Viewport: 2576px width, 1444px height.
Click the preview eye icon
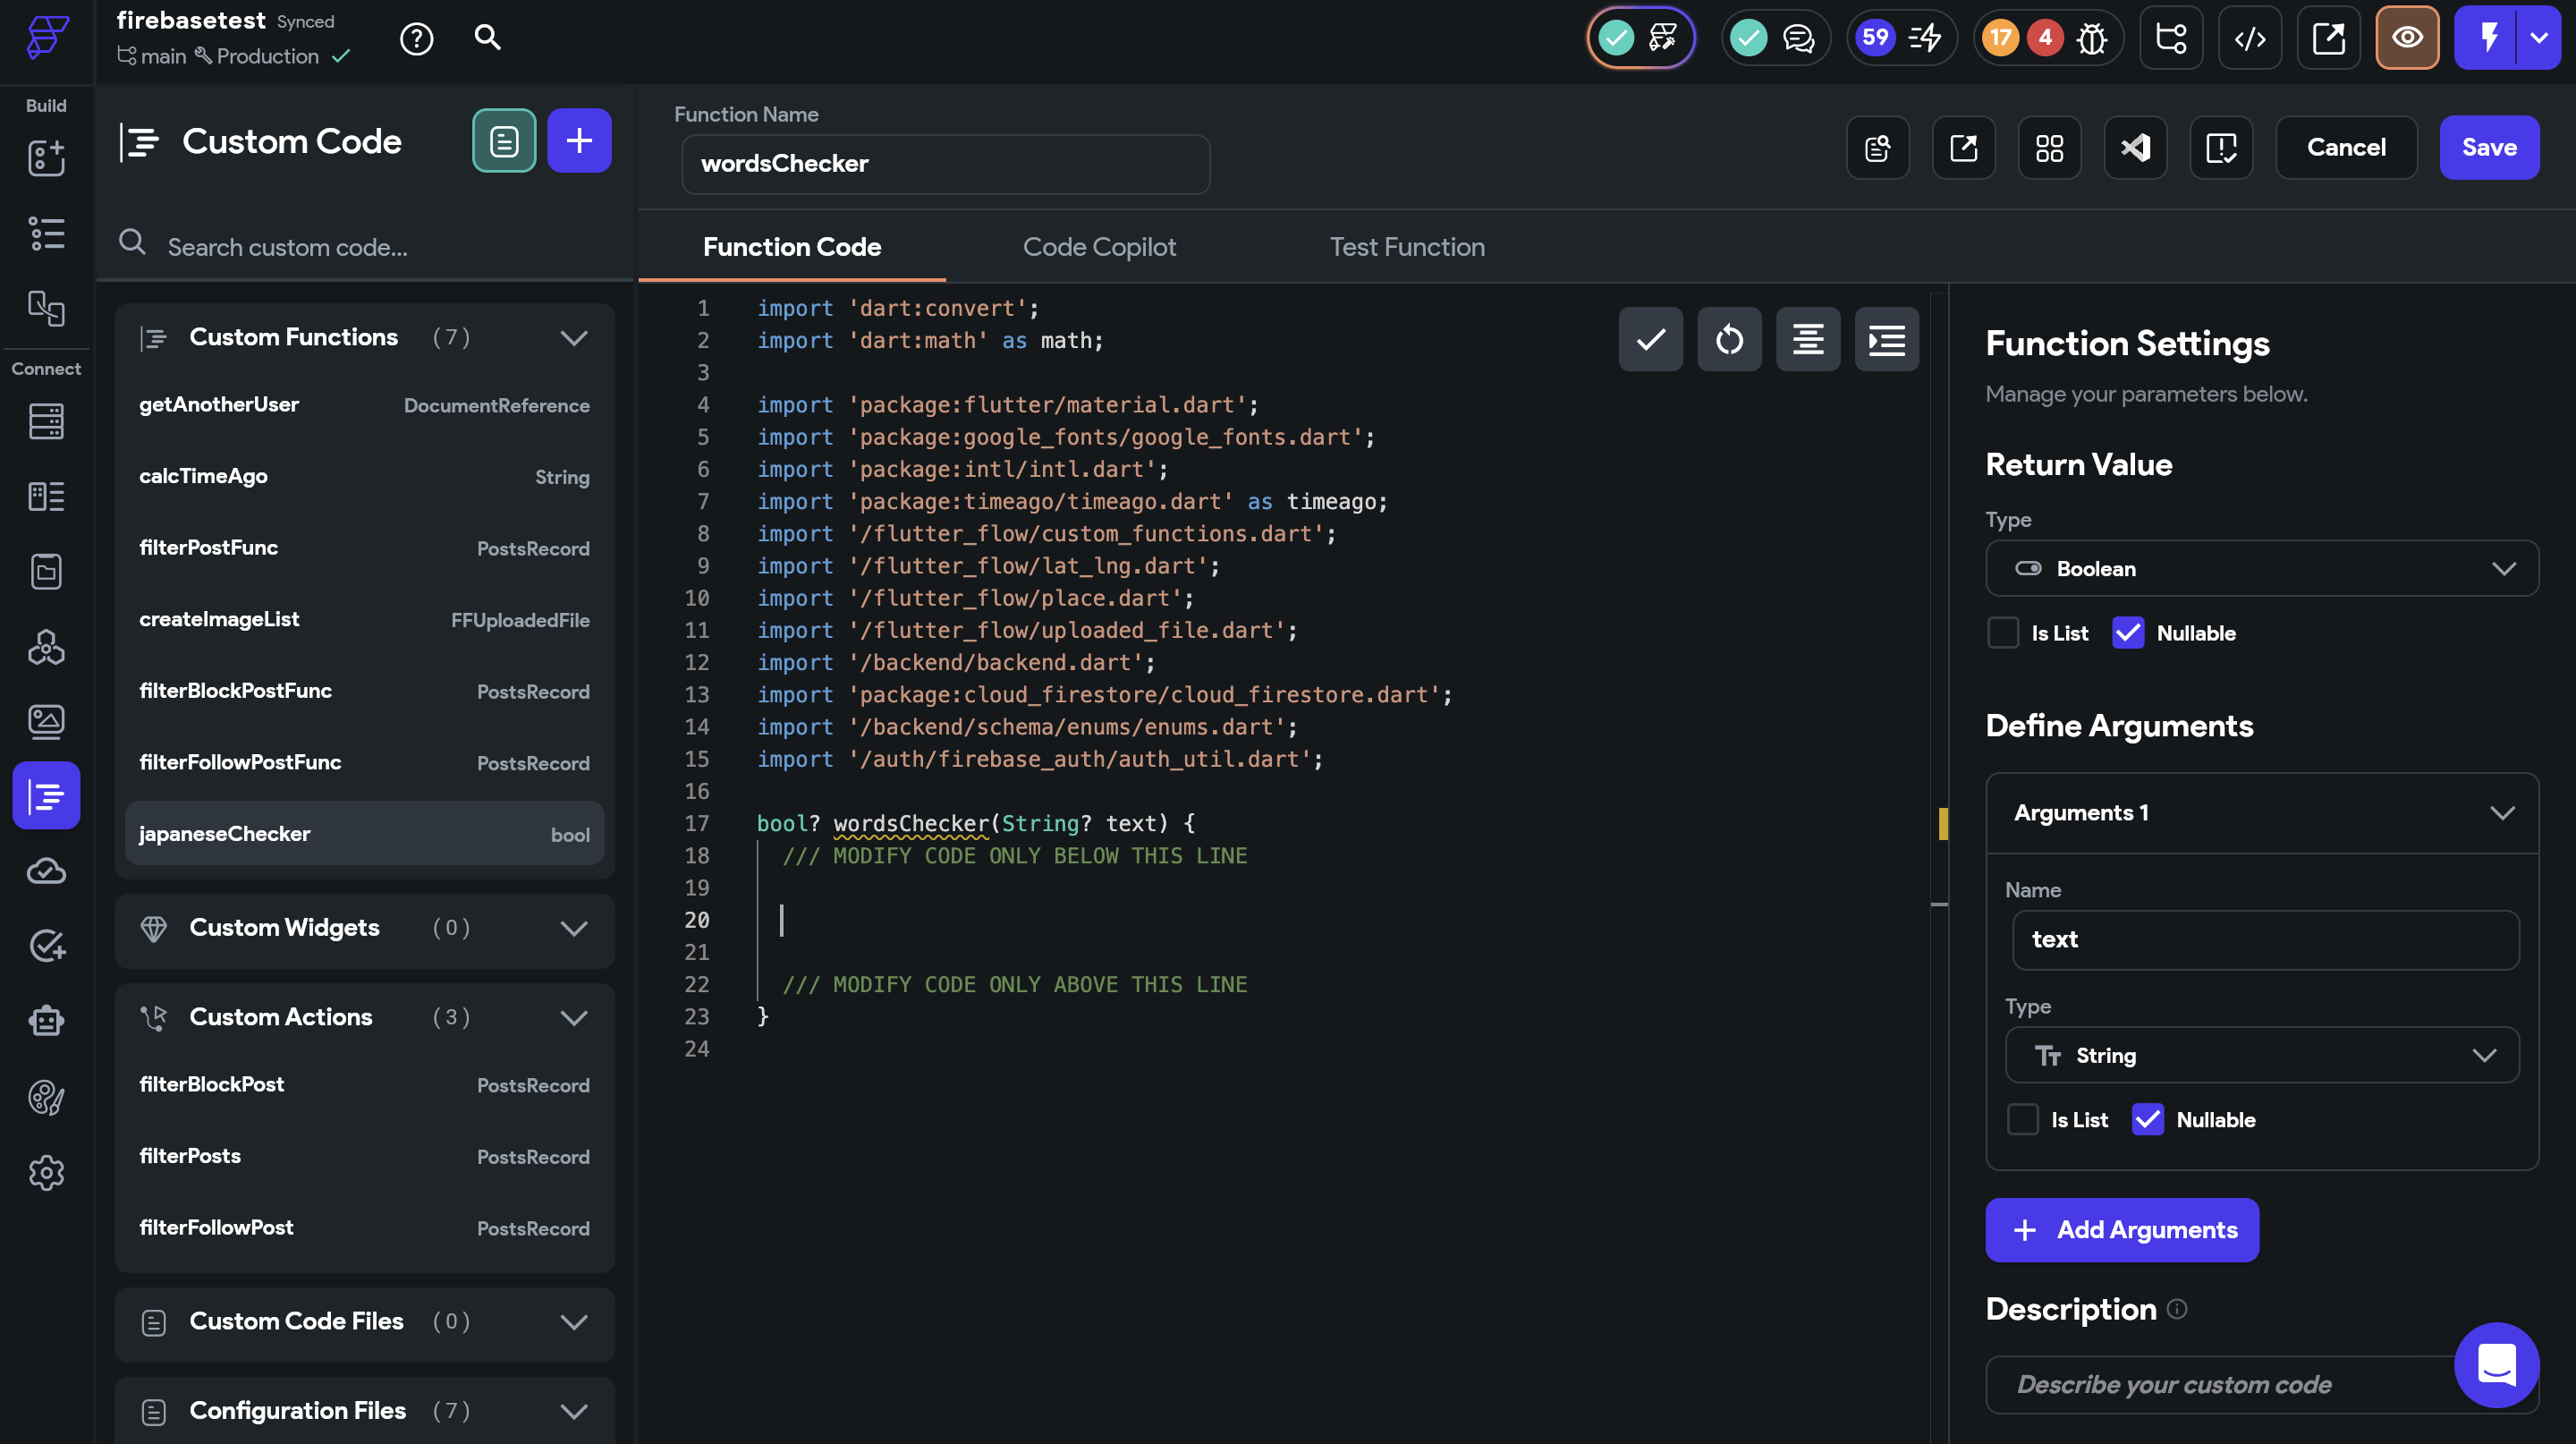point(2406,38)
